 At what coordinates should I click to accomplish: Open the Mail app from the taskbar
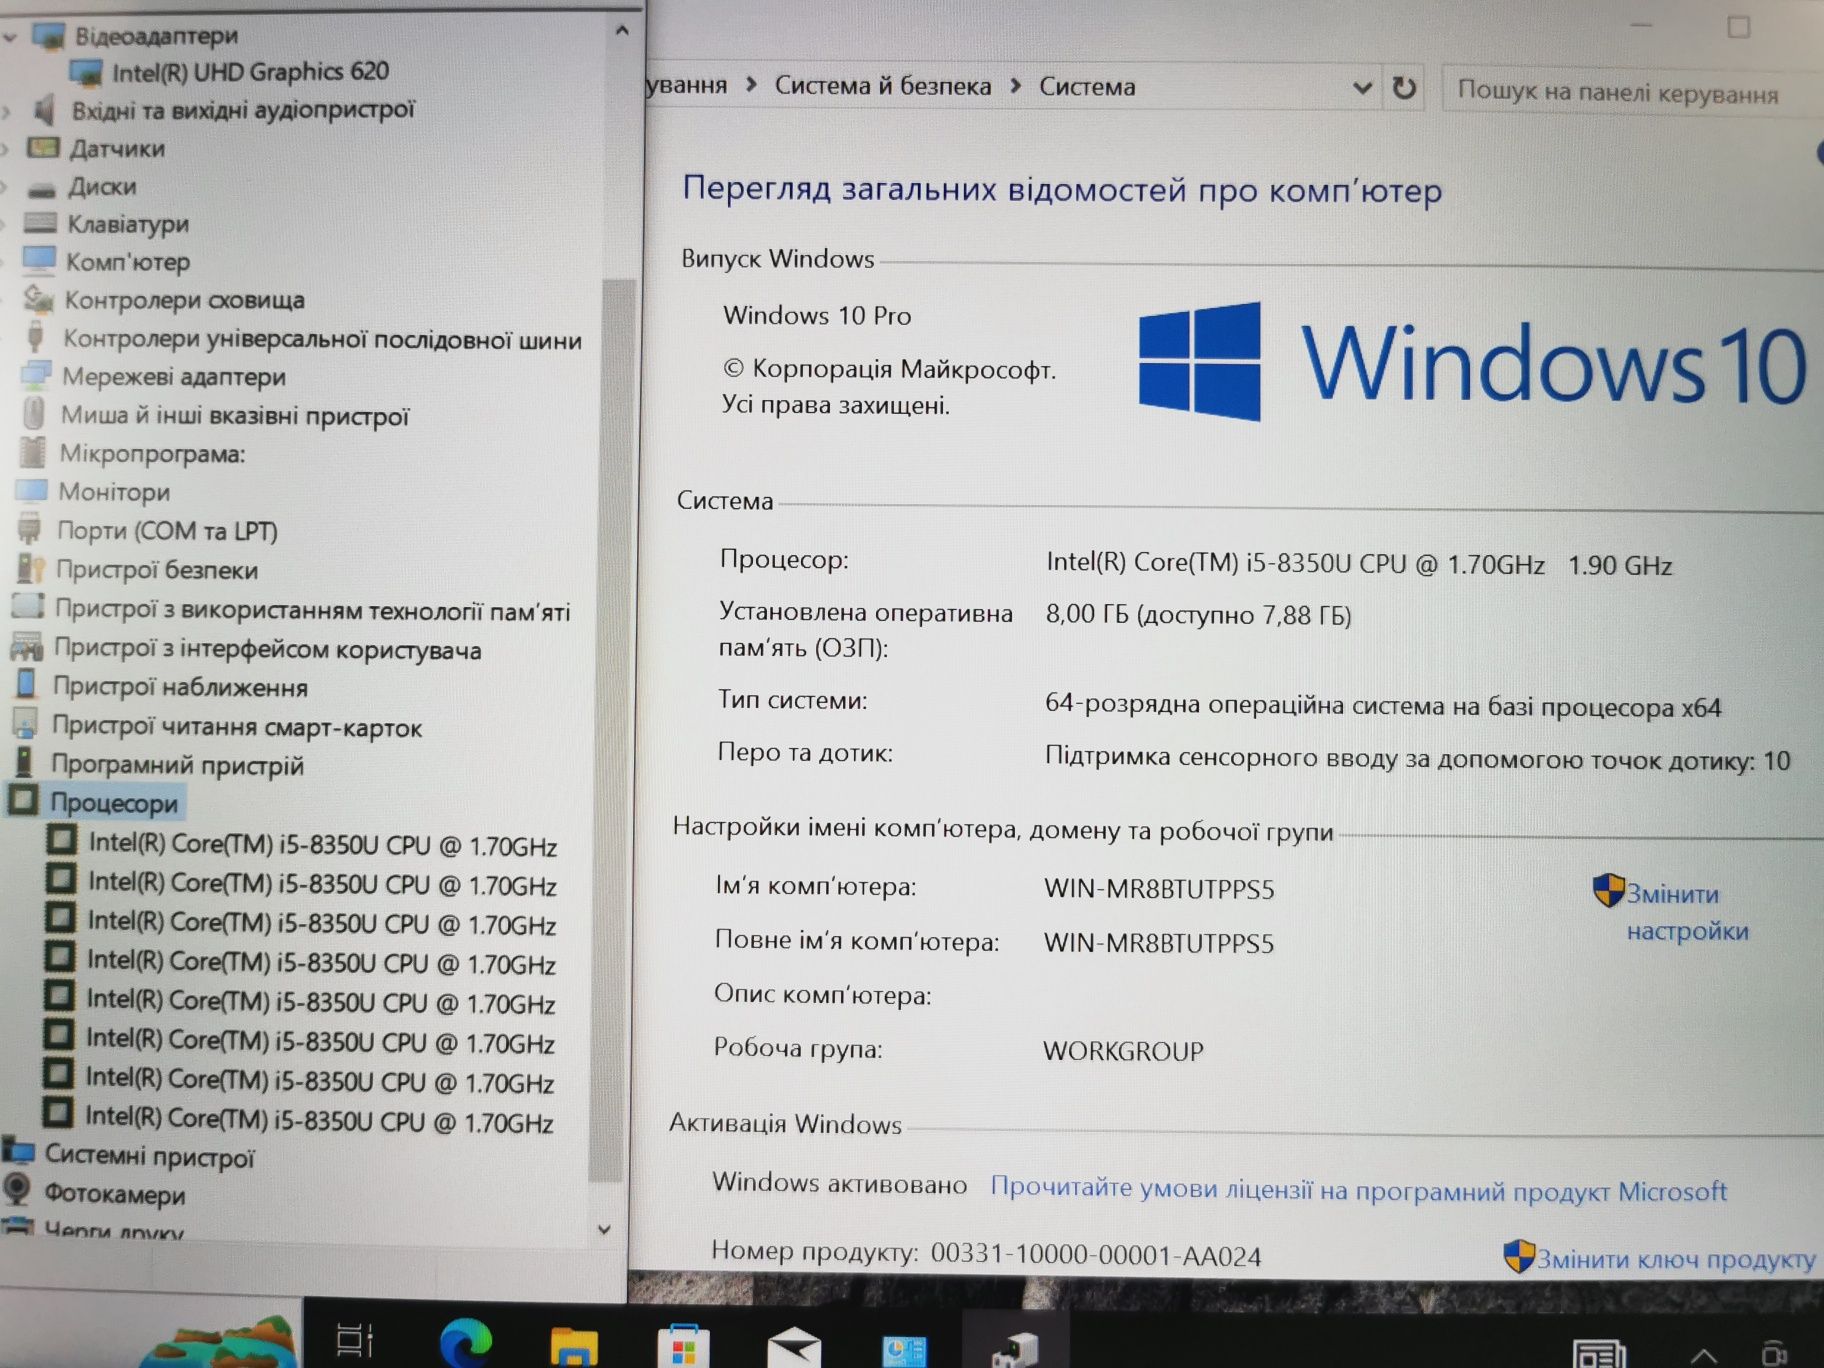click(x=794, y=1346)
